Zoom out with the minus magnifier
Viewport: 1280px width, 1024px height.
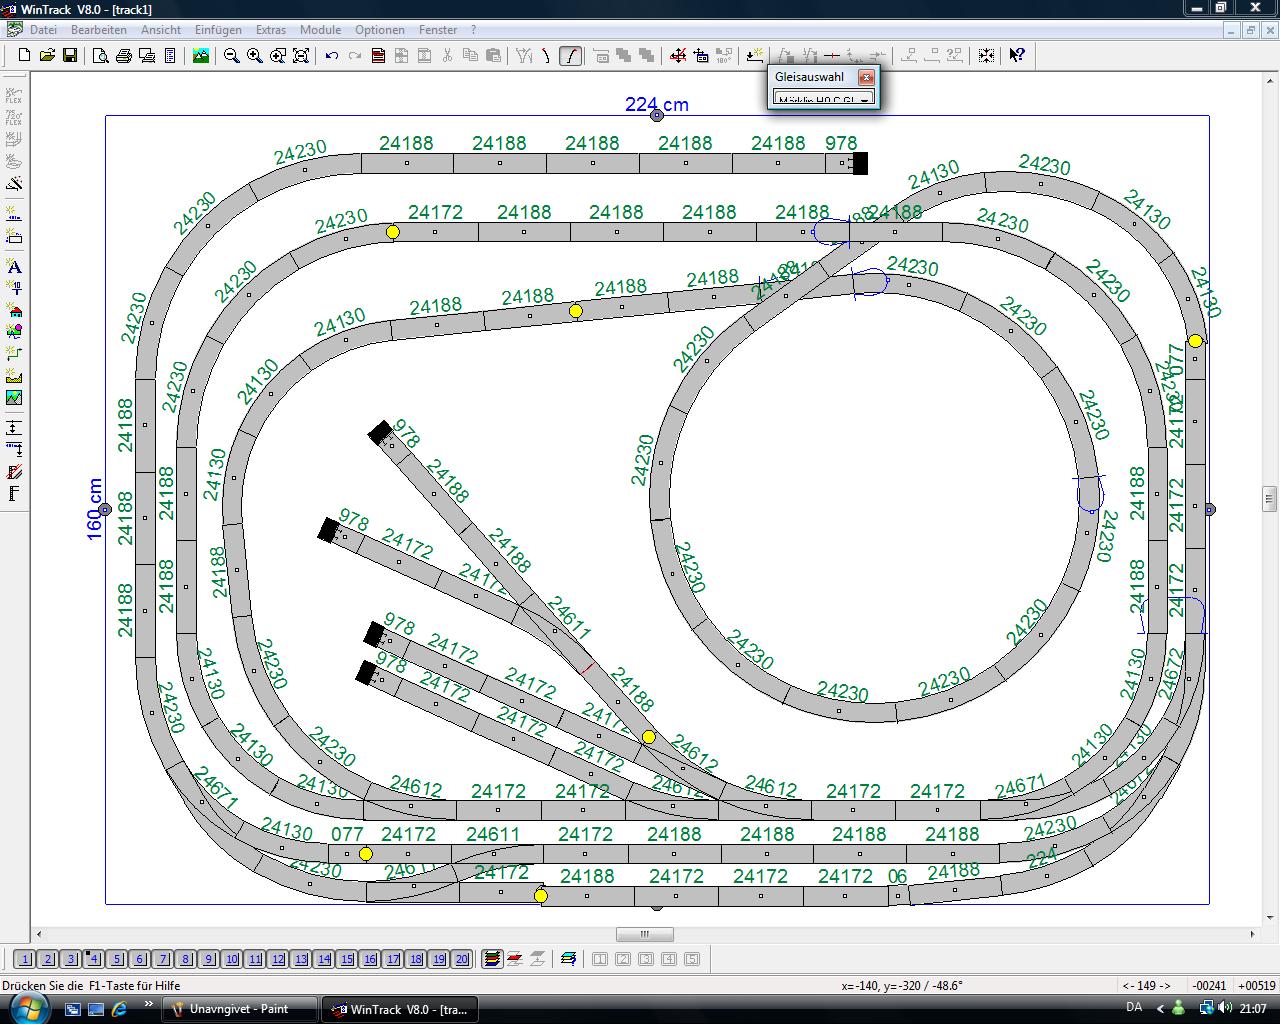(x=232, y=56)
